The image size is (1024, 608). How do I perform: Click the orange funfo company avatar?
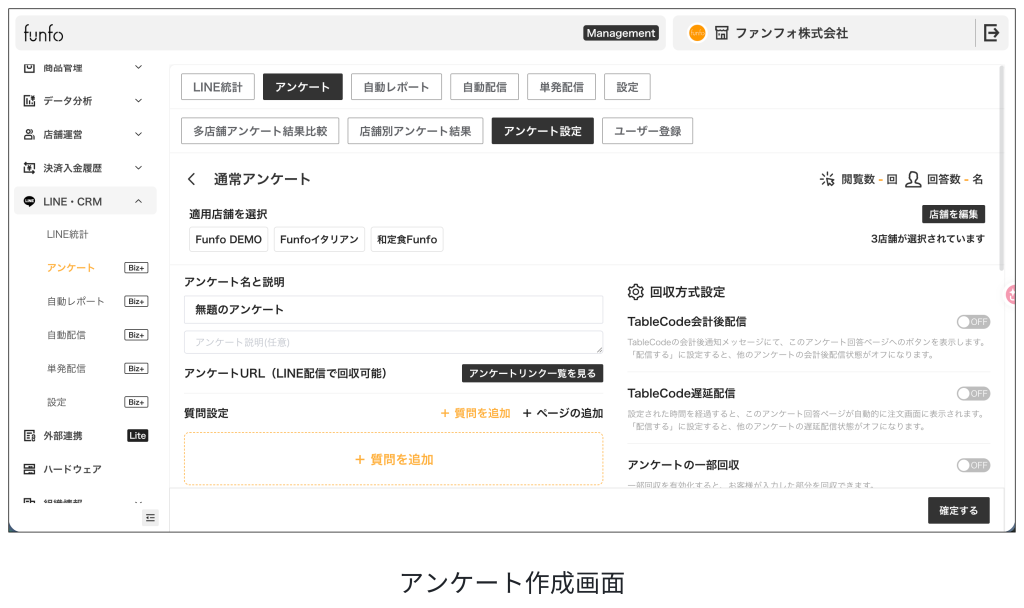click(x=697, y=33)
